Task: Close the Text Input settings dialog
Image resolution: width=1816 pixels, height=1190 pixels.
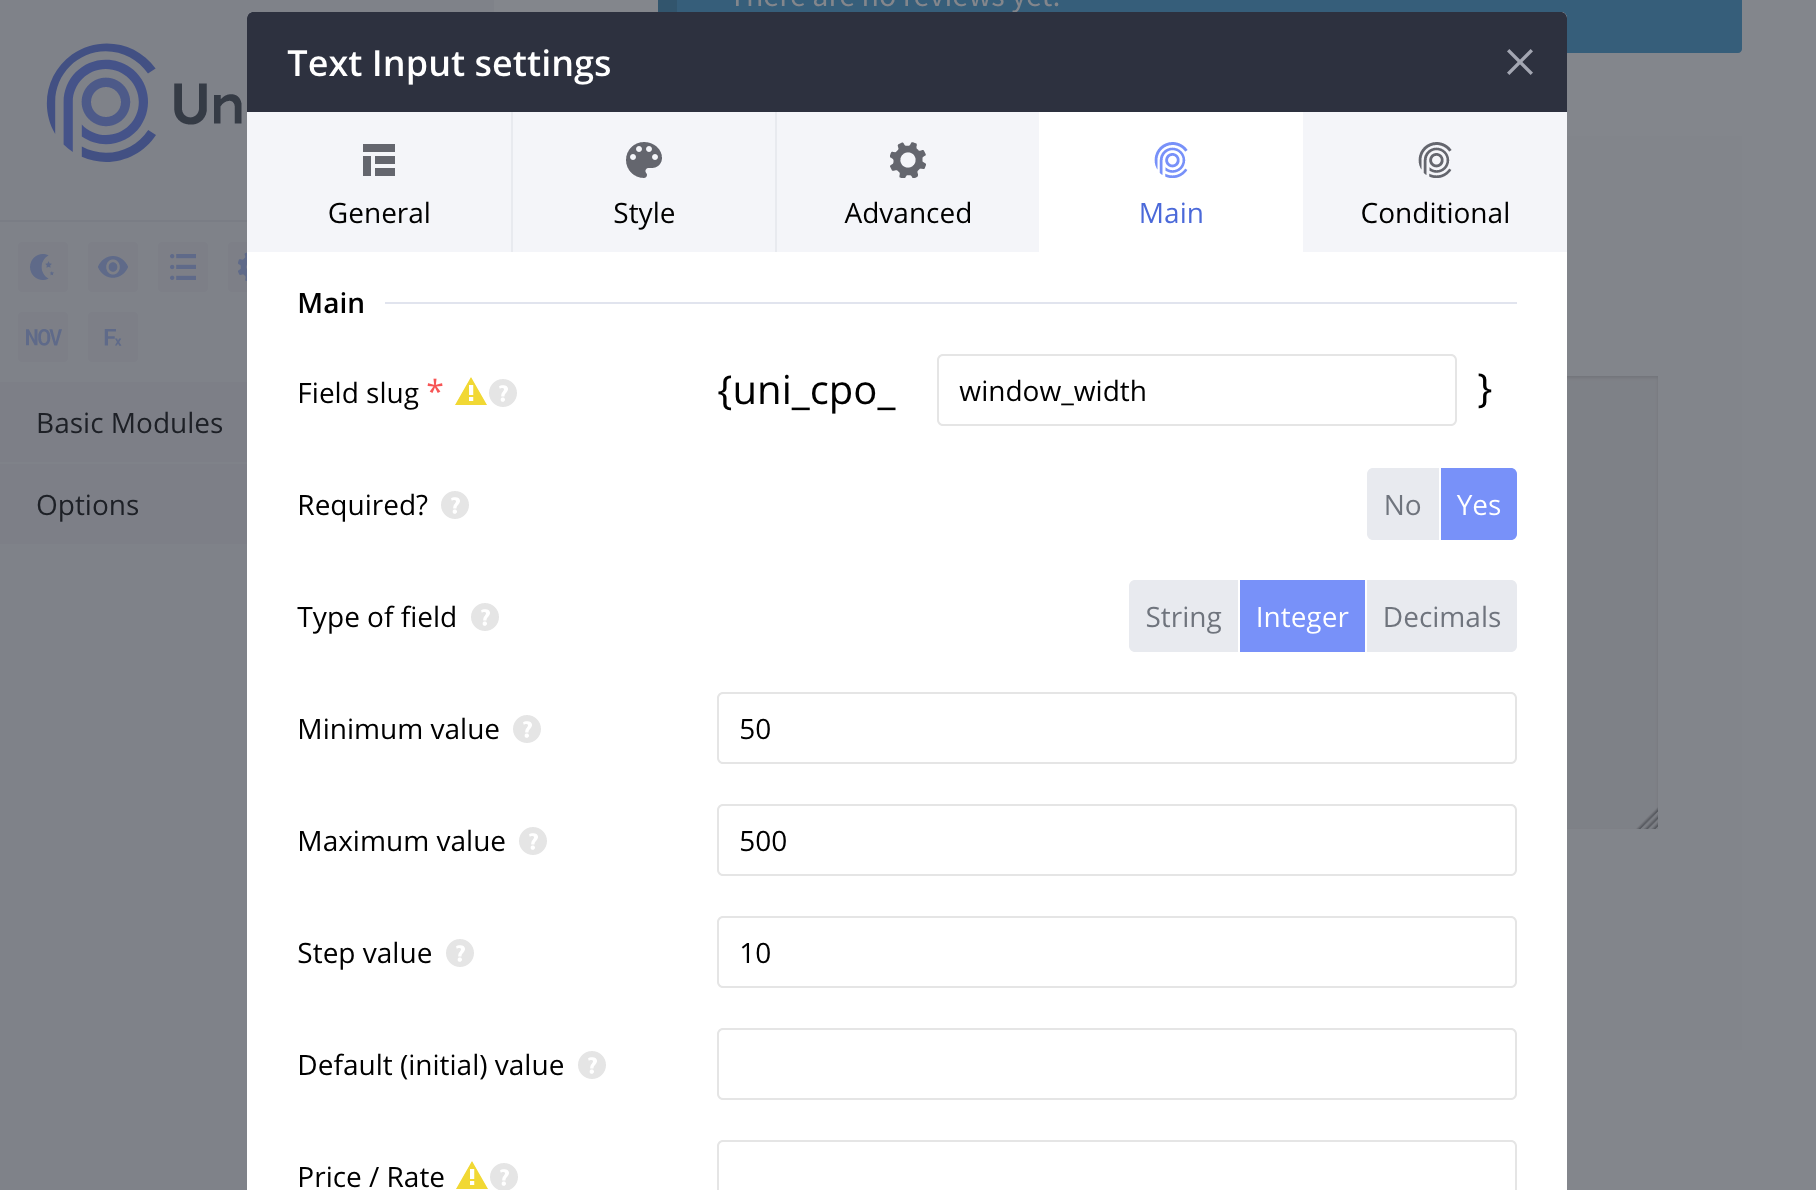Action: 1519,62
